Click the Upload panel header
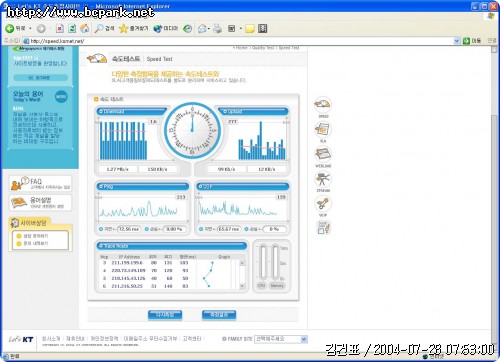The height and width of the screenshot is (362, 500). point(254,111)
